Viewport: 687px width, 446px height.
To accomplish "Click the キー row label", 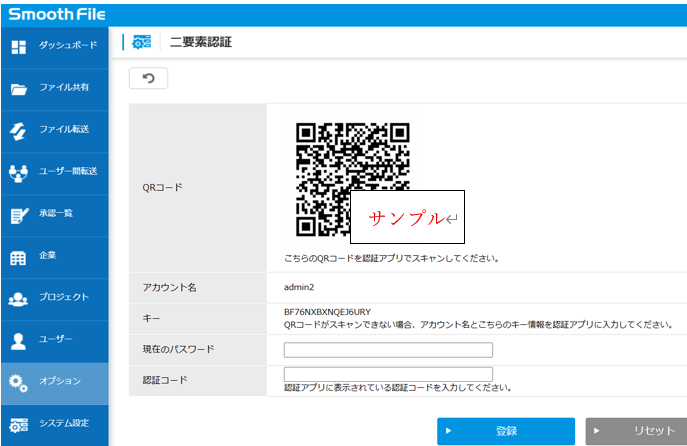I will pyautogui.click(x=151, y=319).
